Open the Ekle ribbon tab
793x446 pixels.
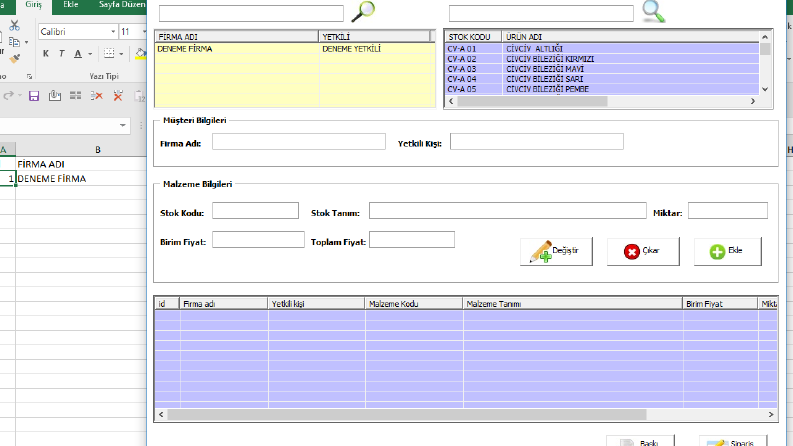[x=71, y=5]
